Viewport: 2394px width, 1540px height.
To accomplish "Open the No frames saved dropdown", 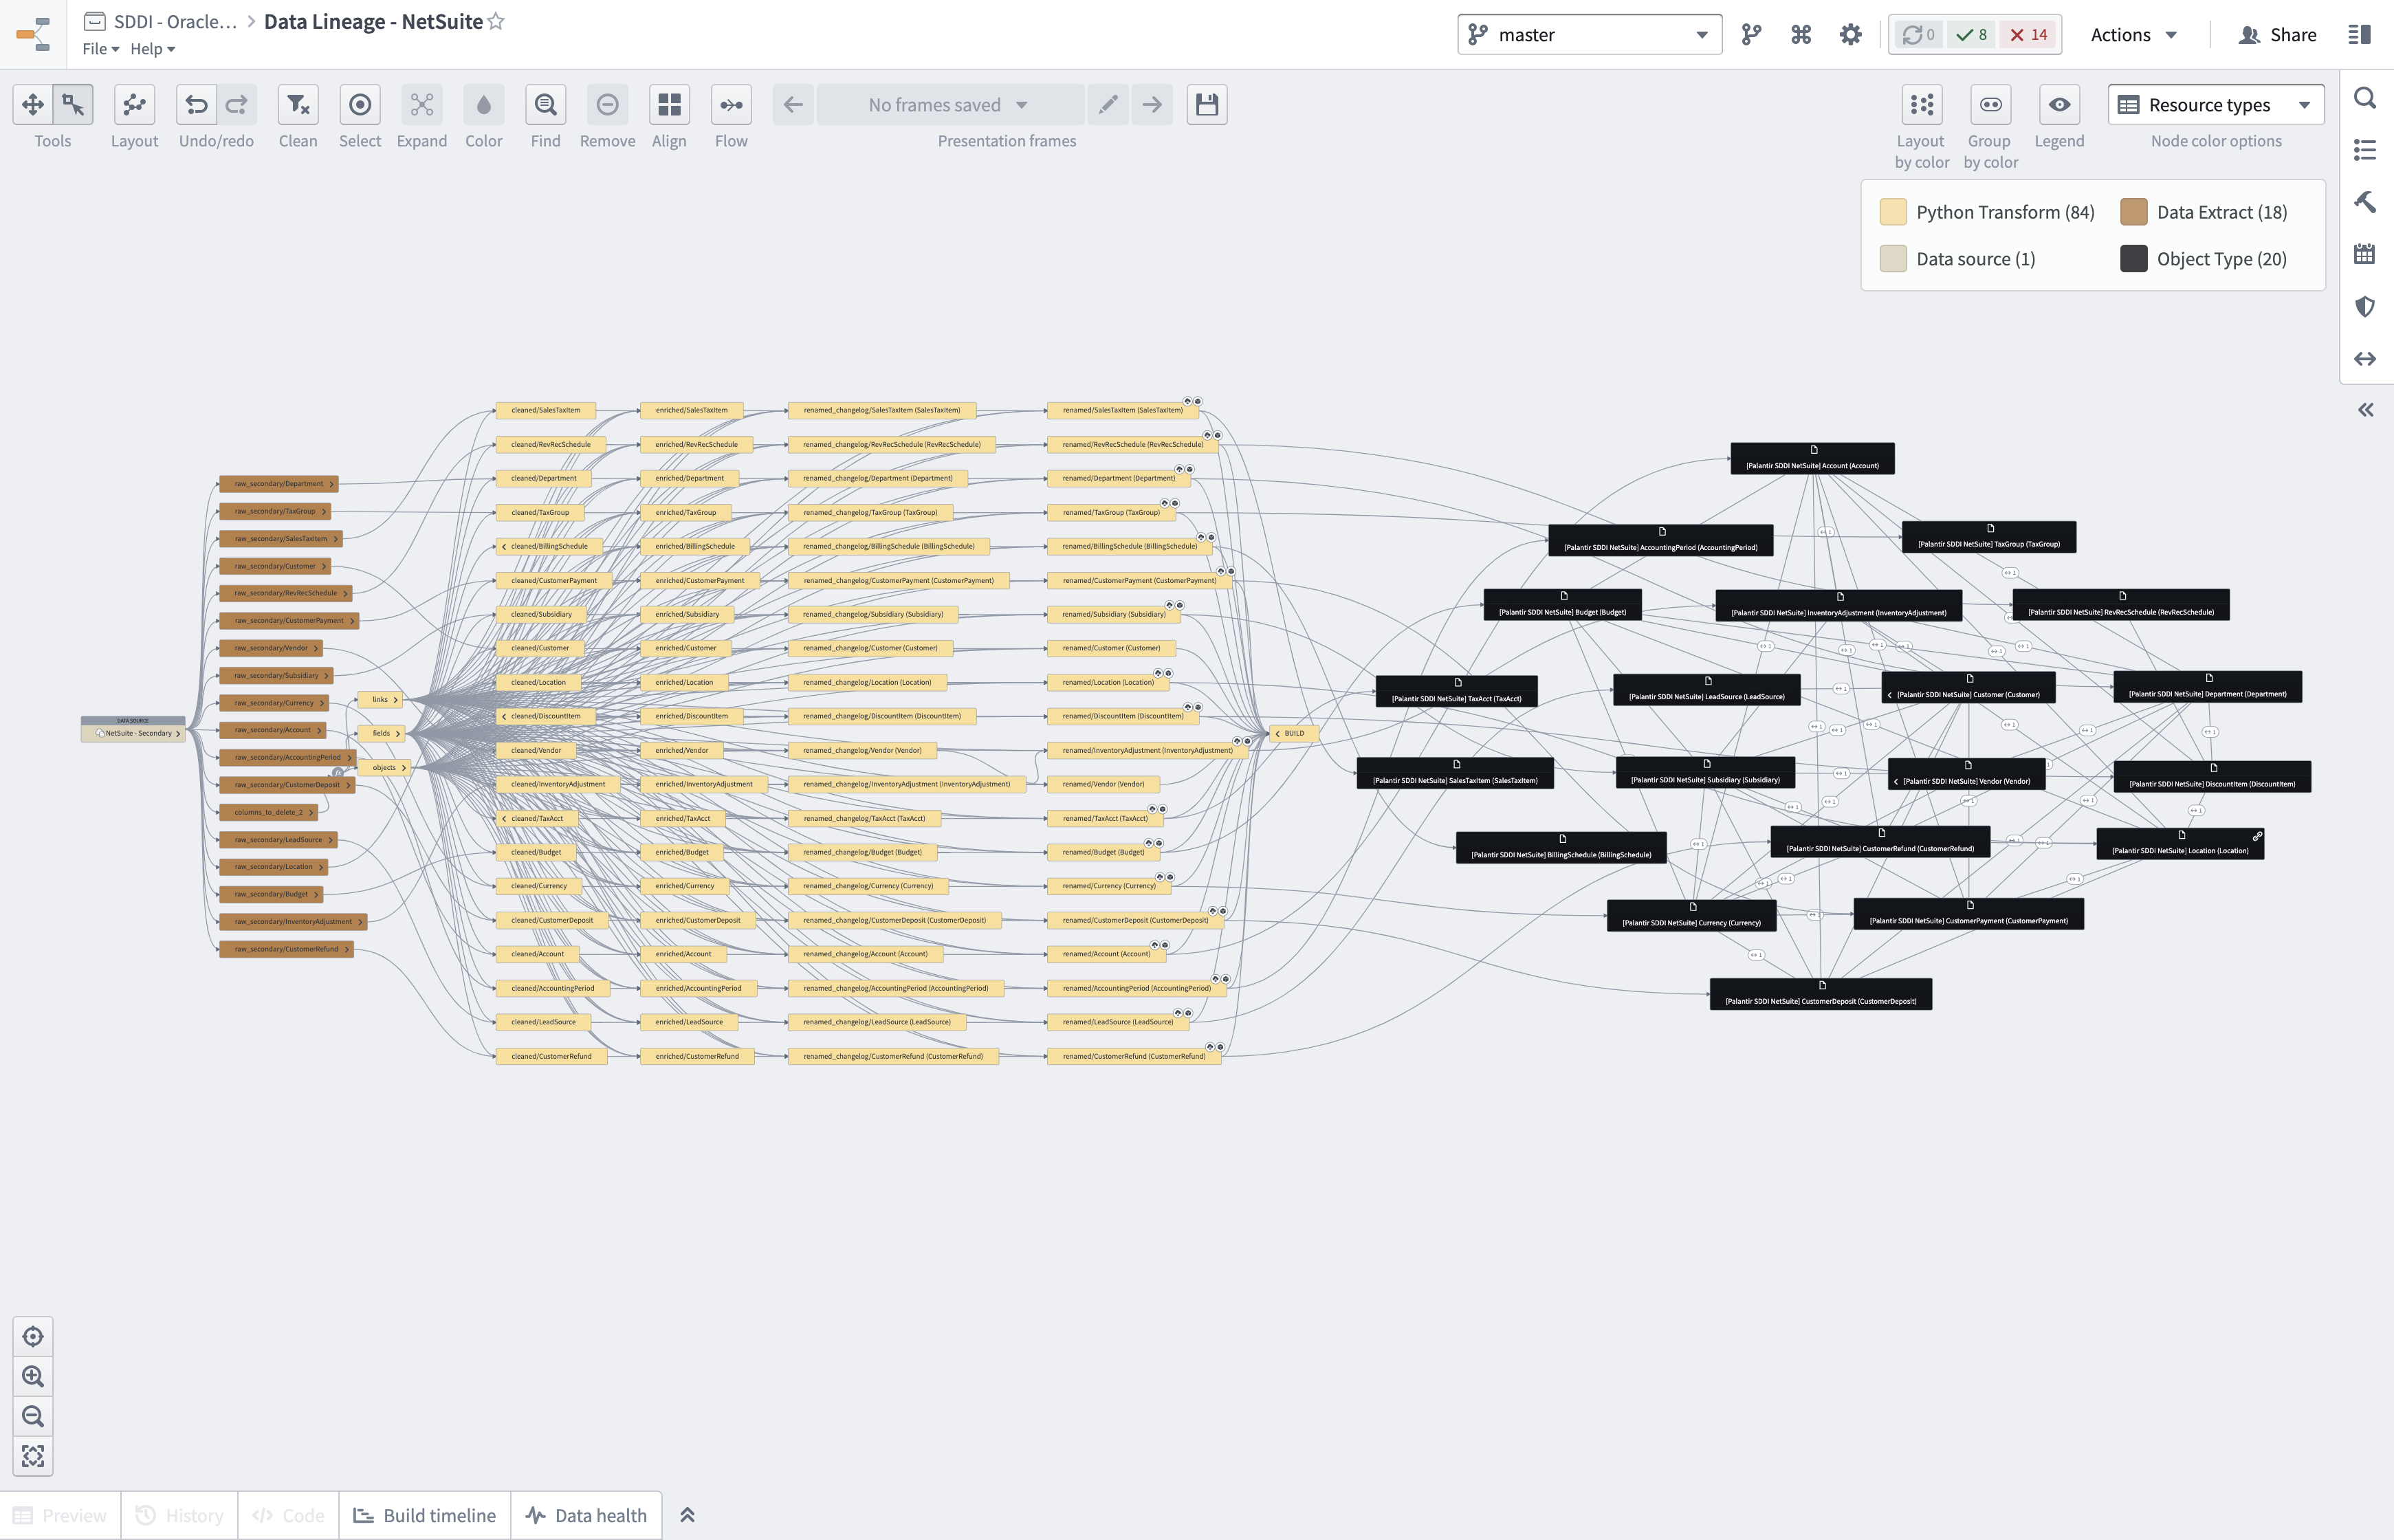I will pyautogui.click(x=950, y=105).
